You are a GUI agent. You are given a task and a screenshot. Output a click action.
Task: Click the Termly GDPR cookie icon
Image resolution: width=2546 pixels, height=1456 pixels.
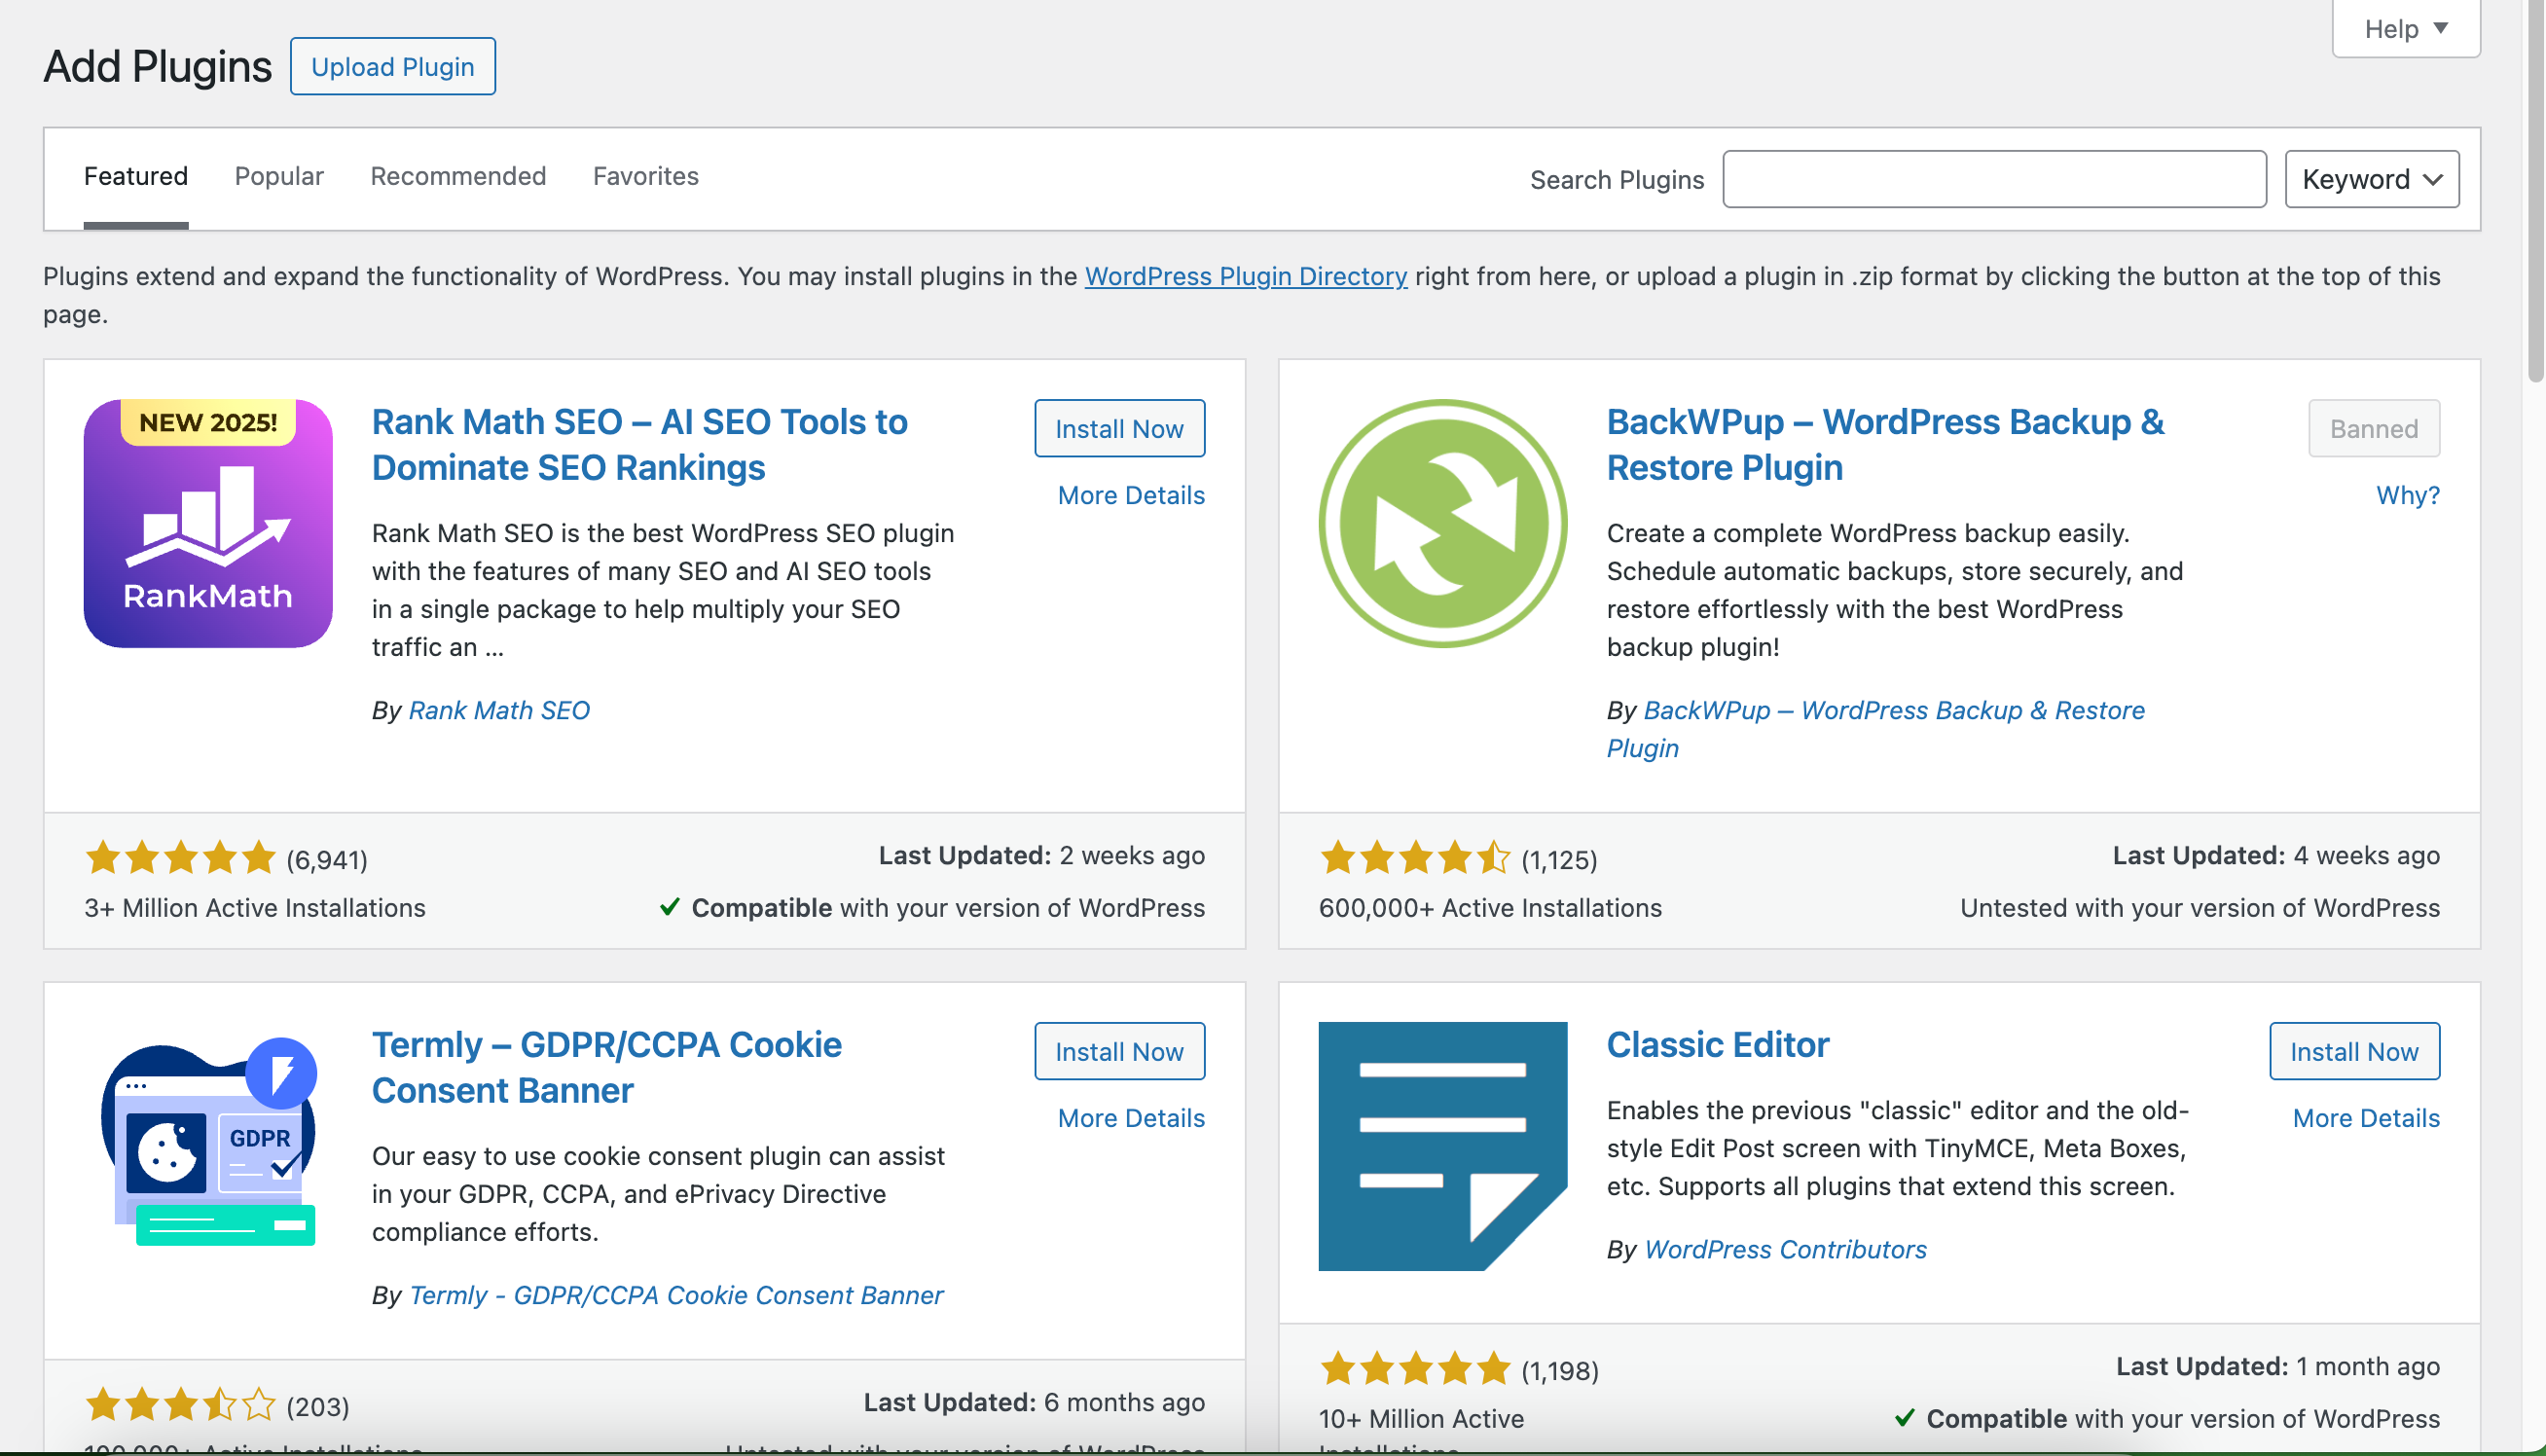click(x=208, y=1142)
